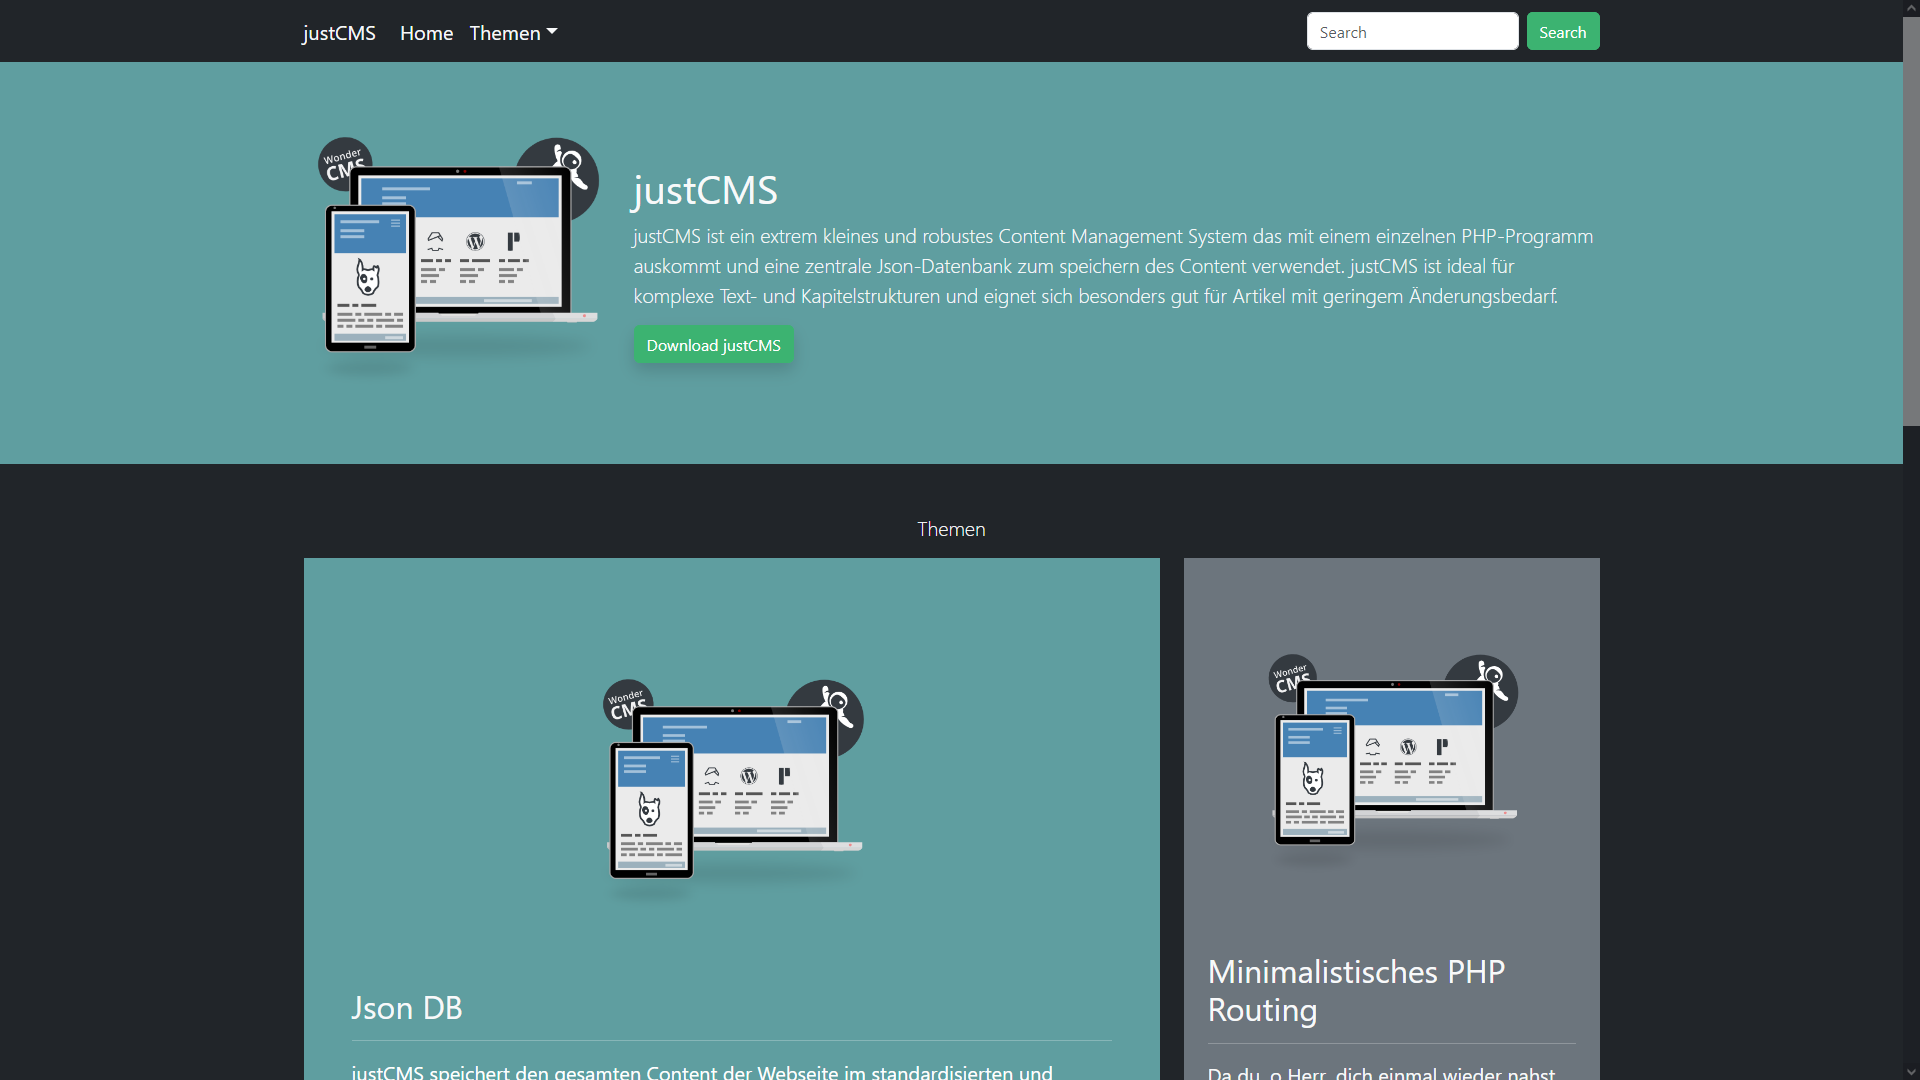
Task: Click the Download justCMS button
Action: pos(713,345)
